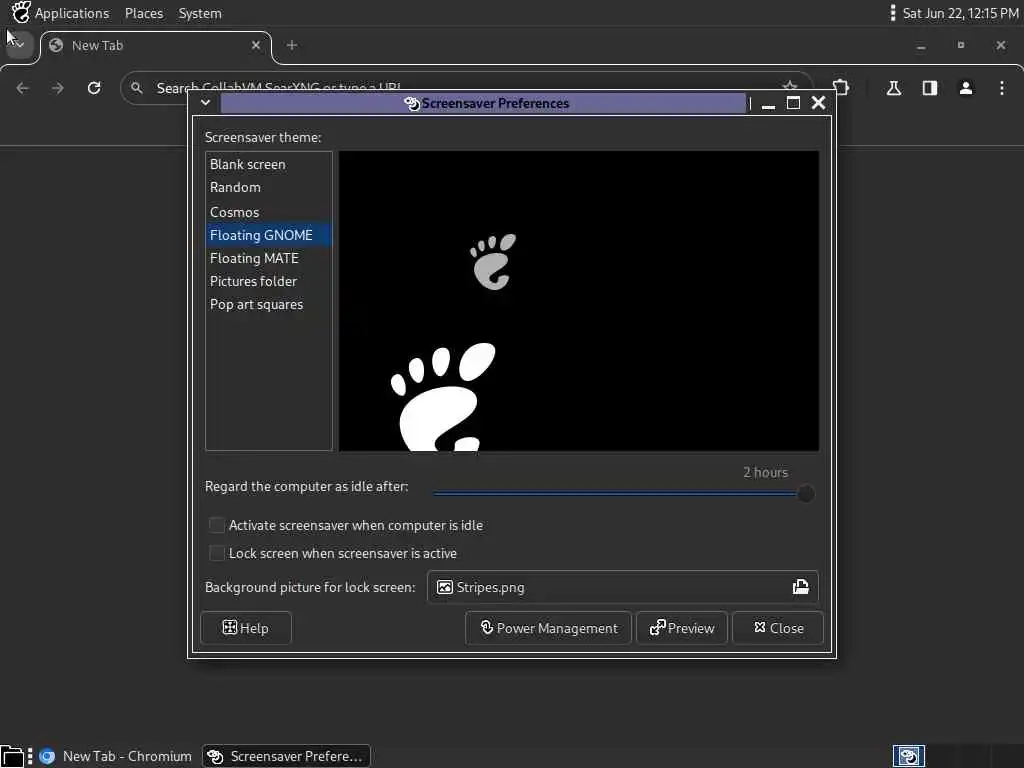This screenshot has width=1024, height=768.
Task: Open the System menu
Action: [200, 13]
